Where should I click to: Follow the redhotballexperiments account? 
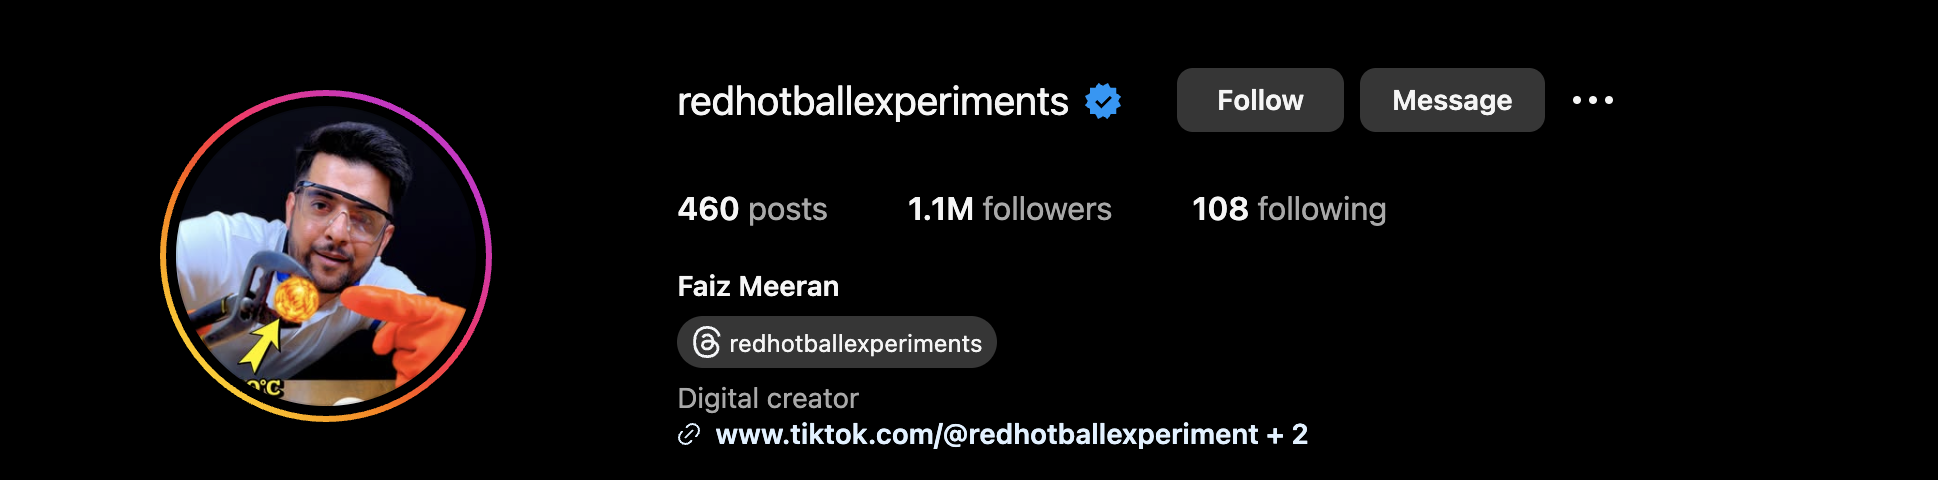(1260, 100)
